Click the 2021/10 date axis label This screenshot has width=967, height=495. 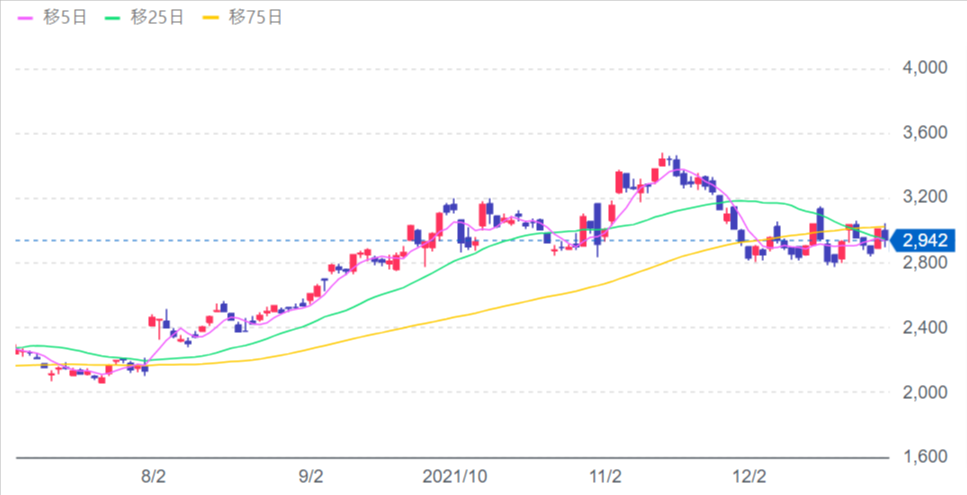(x=456, y=477)
